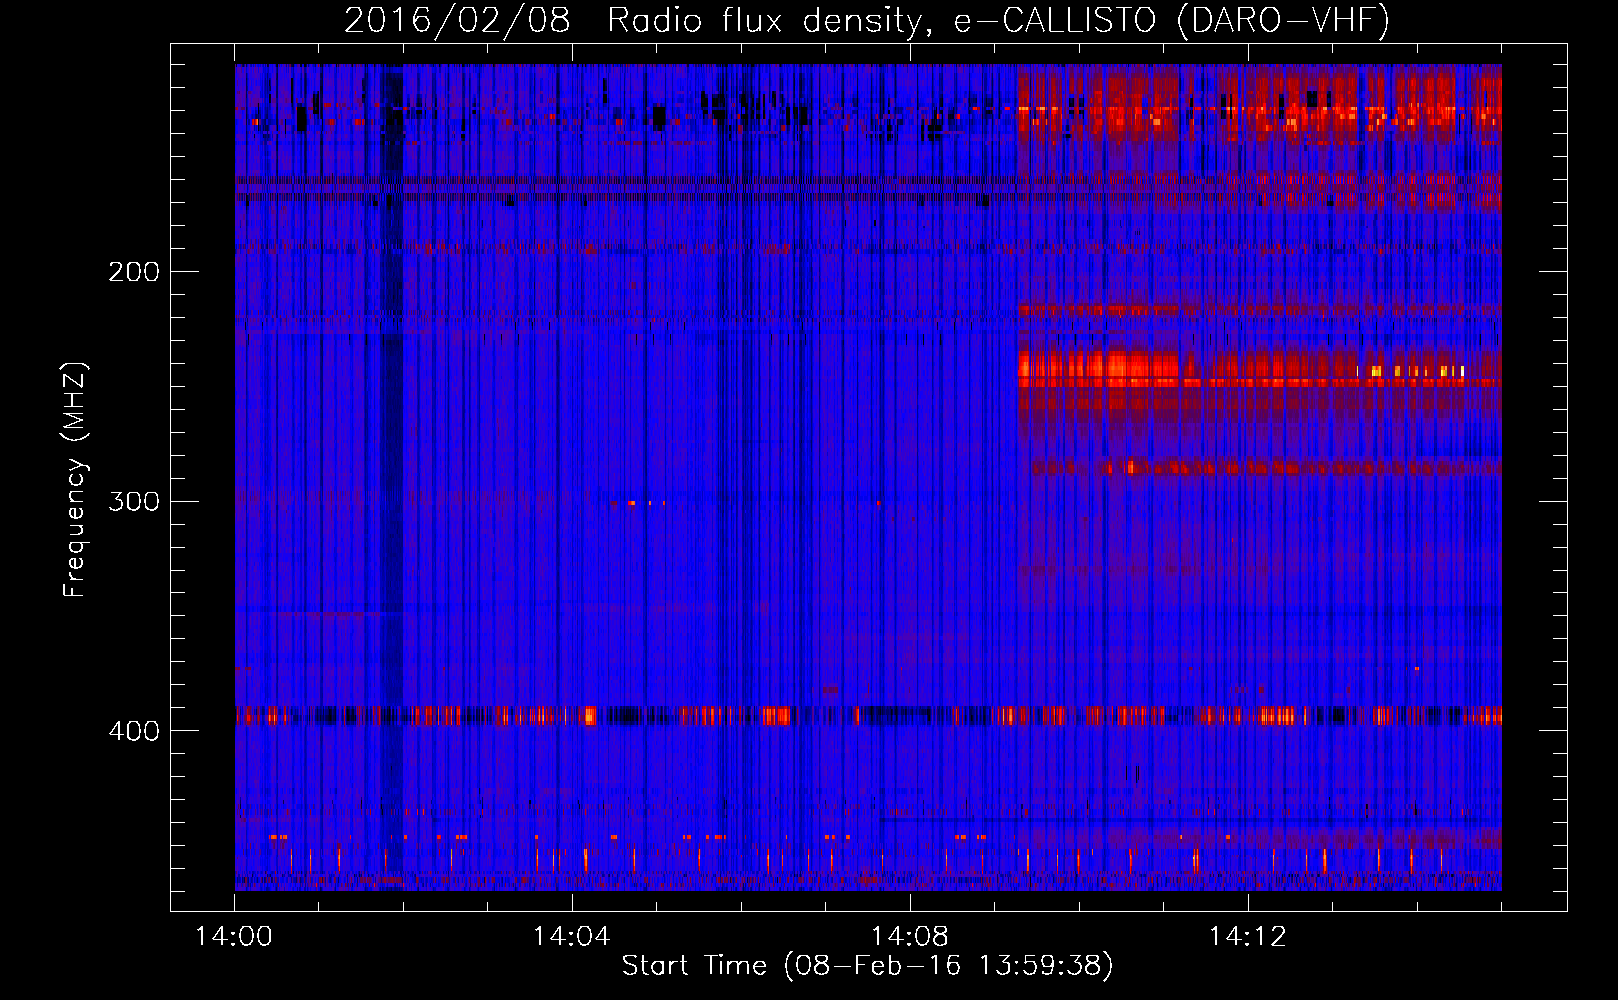Click the 300 frequency tick label

tap(134, 501)
